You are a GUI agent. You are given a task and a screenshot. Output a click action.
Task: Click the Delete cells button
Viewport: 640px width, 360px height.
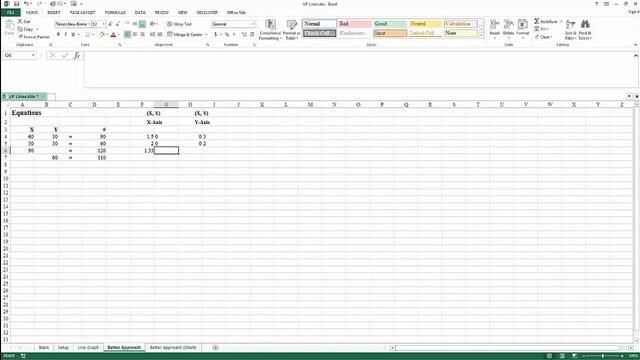509,29
